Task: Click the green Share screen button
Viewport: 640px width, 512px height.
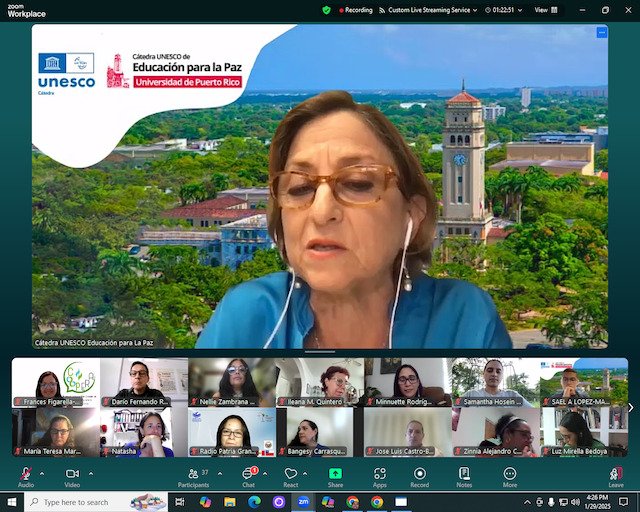Action: point(335,476)
